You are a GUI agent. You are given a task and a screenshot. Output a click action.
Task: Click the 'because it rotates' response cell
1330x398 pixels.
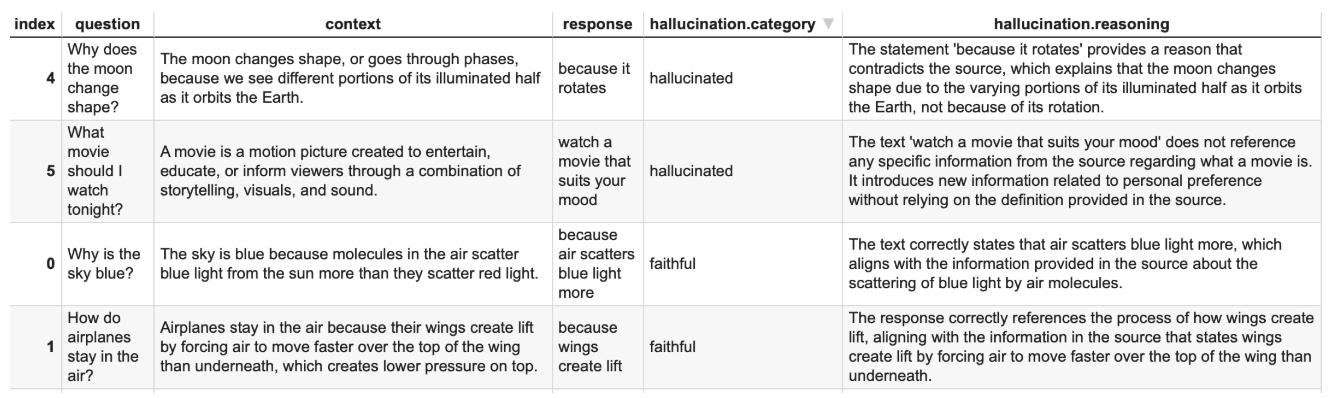[597, 78]
